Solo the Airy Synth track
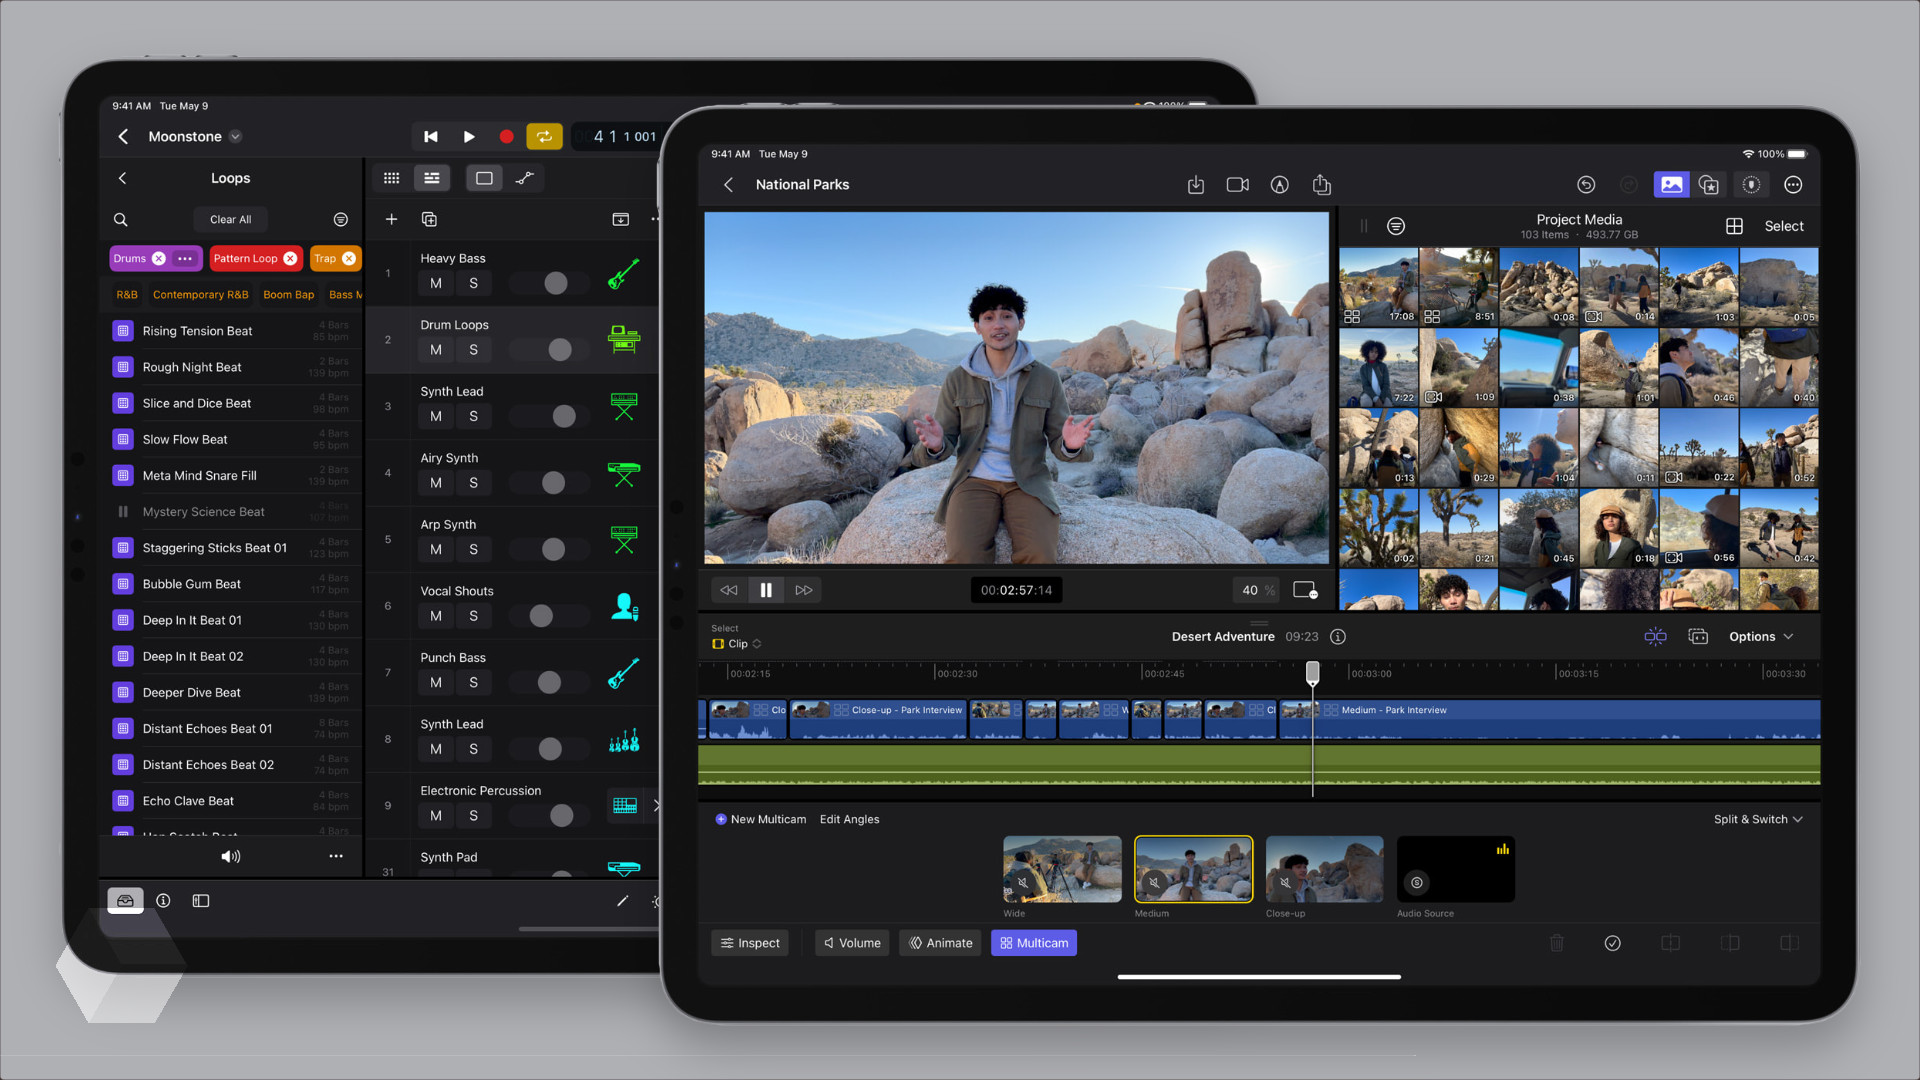 pyautogui.click(x=473, y=483)
